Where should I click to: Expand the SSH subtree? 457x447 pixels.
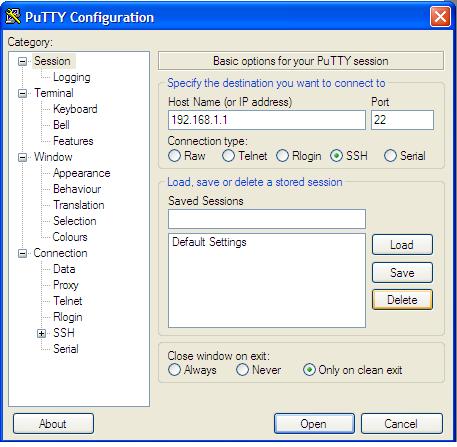point(41,333)
